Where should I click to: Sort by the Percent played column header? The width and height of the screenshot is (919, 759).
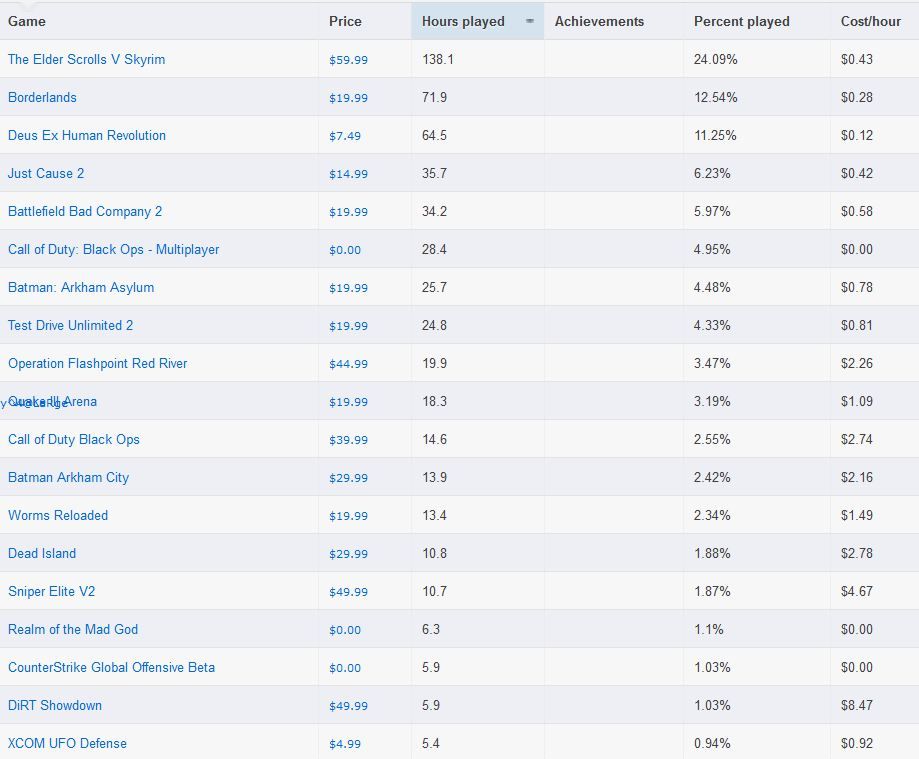(x=741, y=21)
